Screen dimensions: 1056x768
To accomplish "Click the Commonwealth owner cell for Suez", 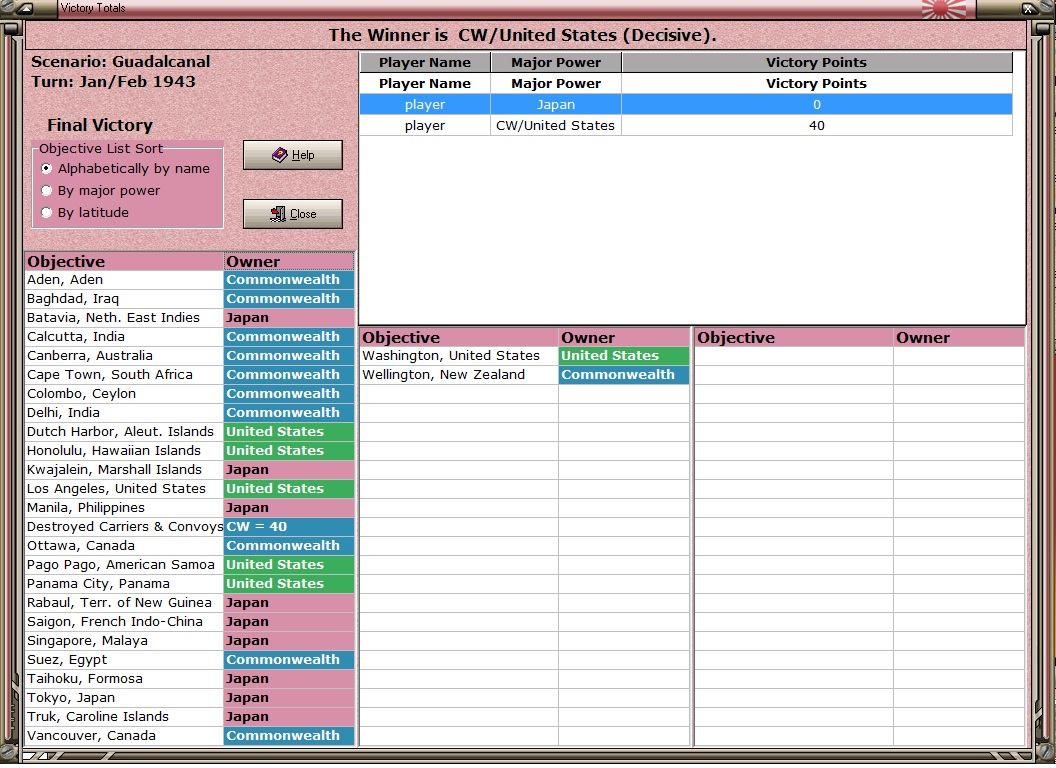I will 289,660.
